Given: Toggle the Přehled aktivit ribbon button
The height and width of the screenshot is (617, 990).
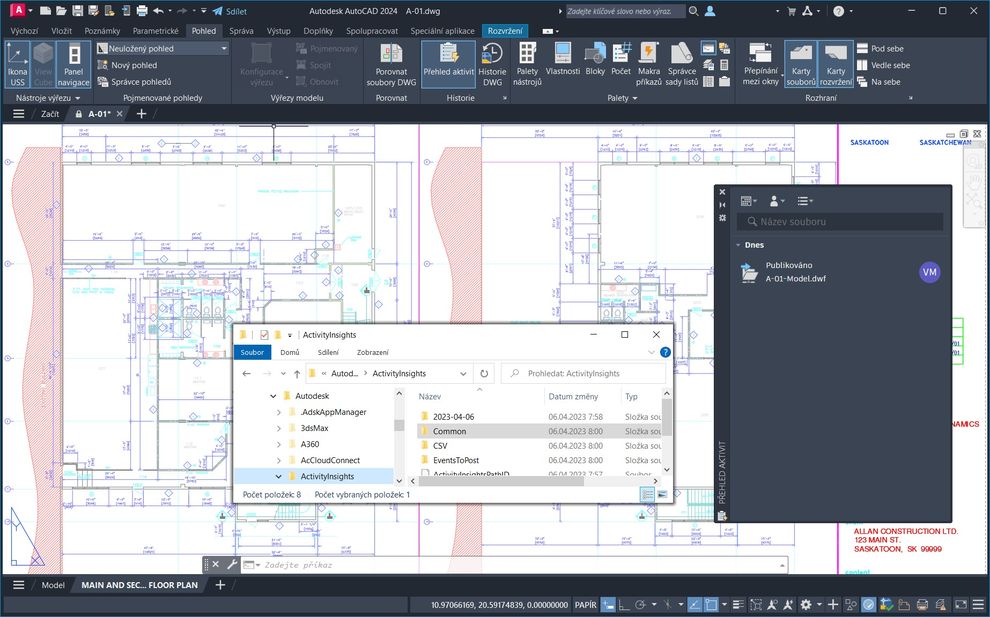Looking at the screenshot, I should [448, 65].
